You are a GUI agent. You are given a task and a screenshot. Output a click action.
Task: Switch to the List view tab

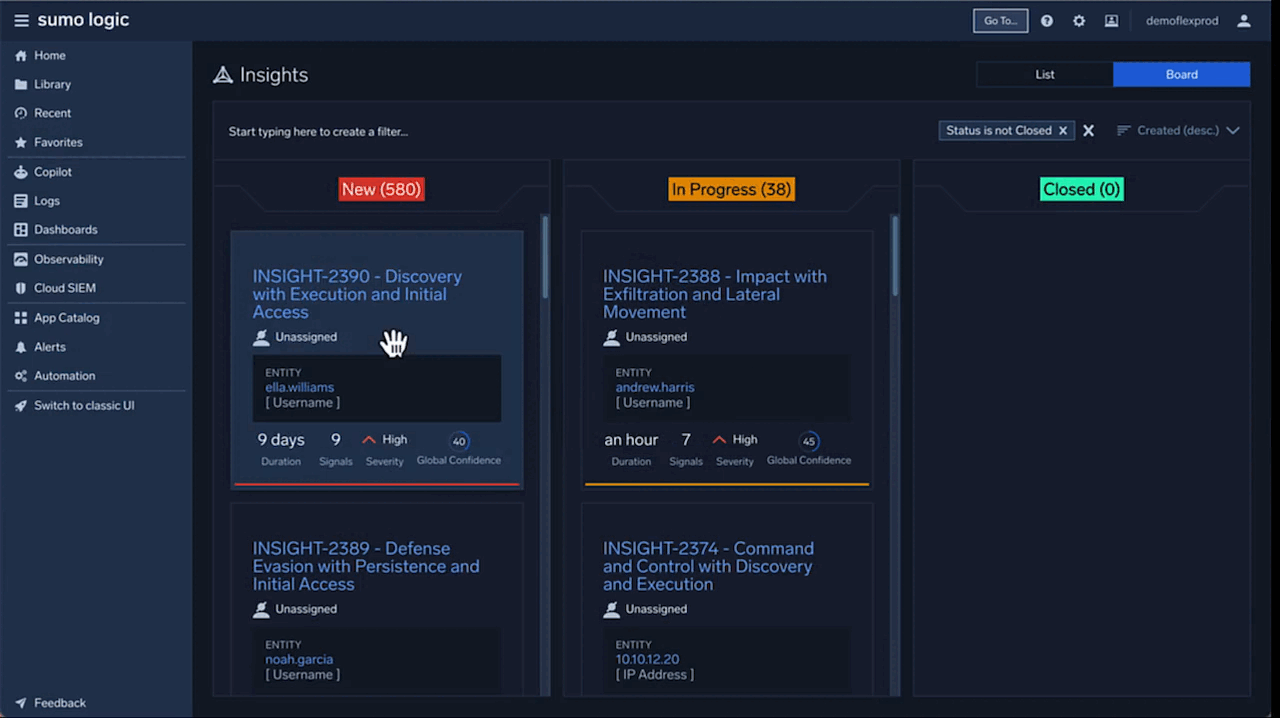(1045, 73)
